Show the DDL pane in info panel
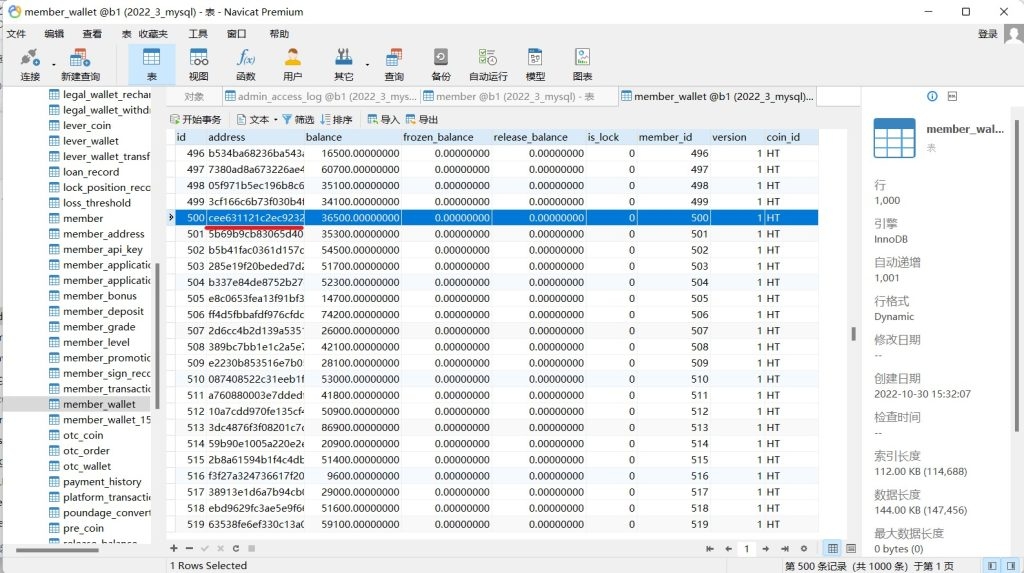The width and height of the screenshot is (1024, 573). pos(952,97)
